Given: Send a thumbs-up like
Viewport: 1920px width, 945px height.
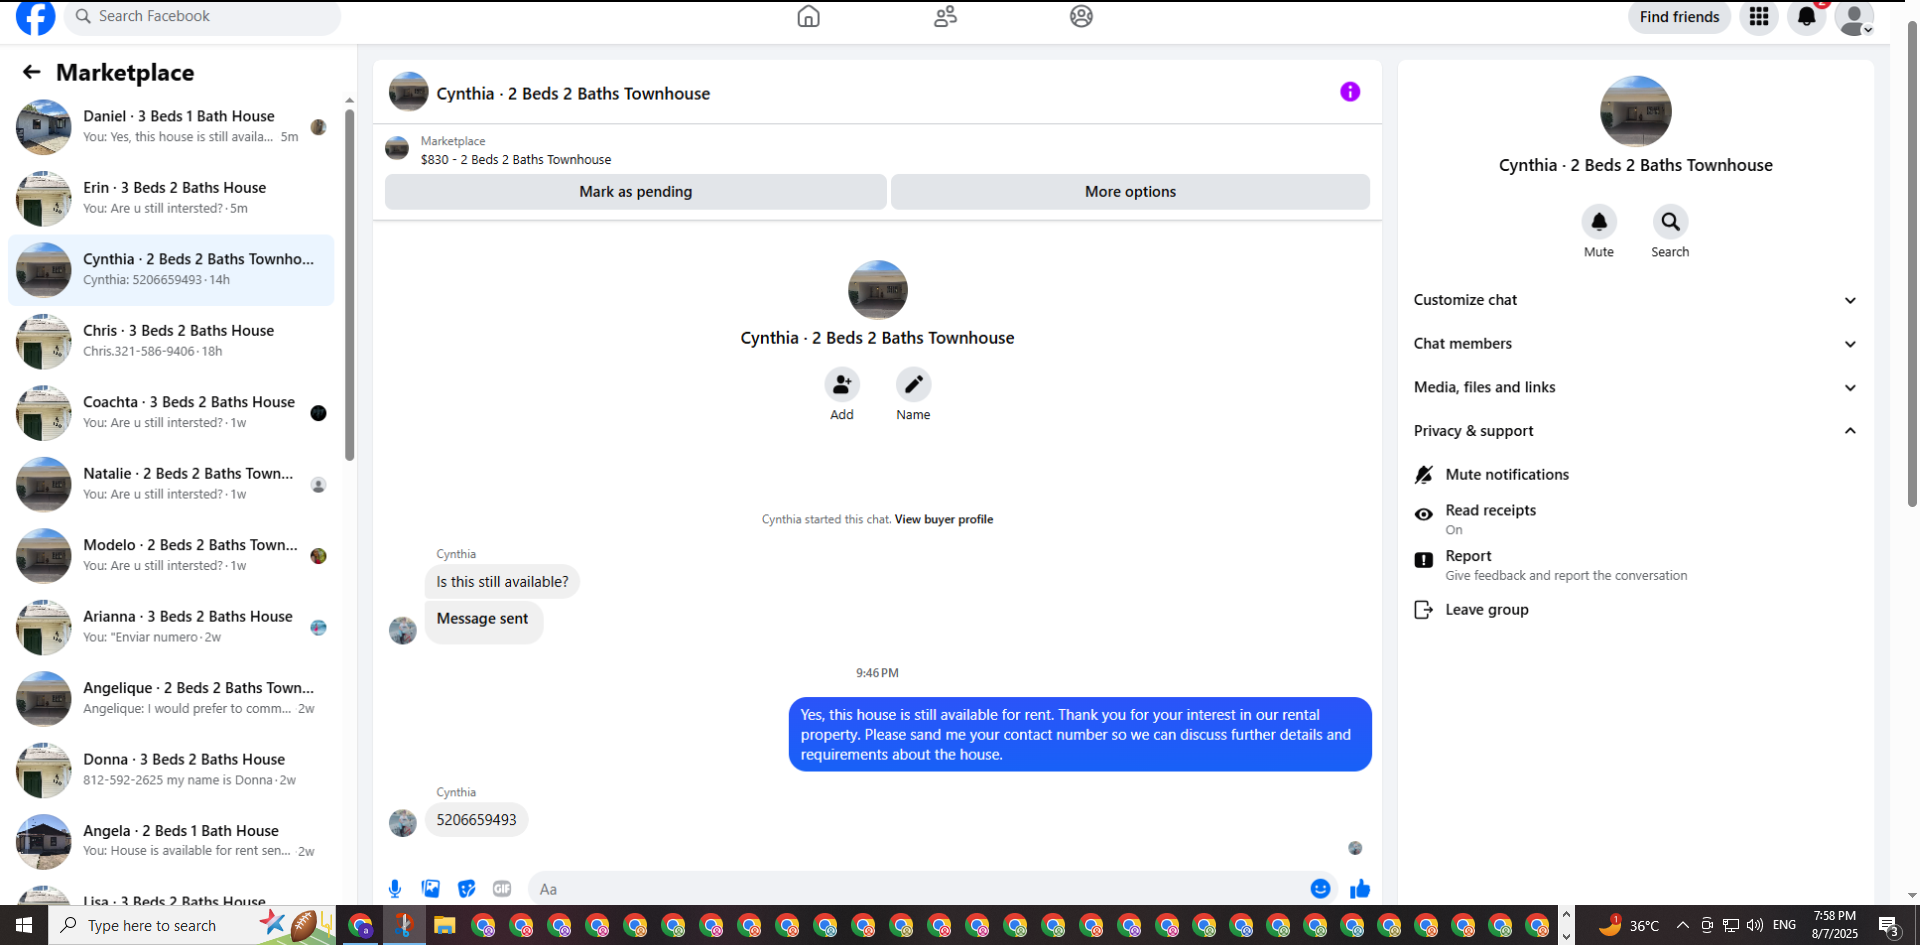Looking at the screenshot, I should click(x=1360, y=889).
